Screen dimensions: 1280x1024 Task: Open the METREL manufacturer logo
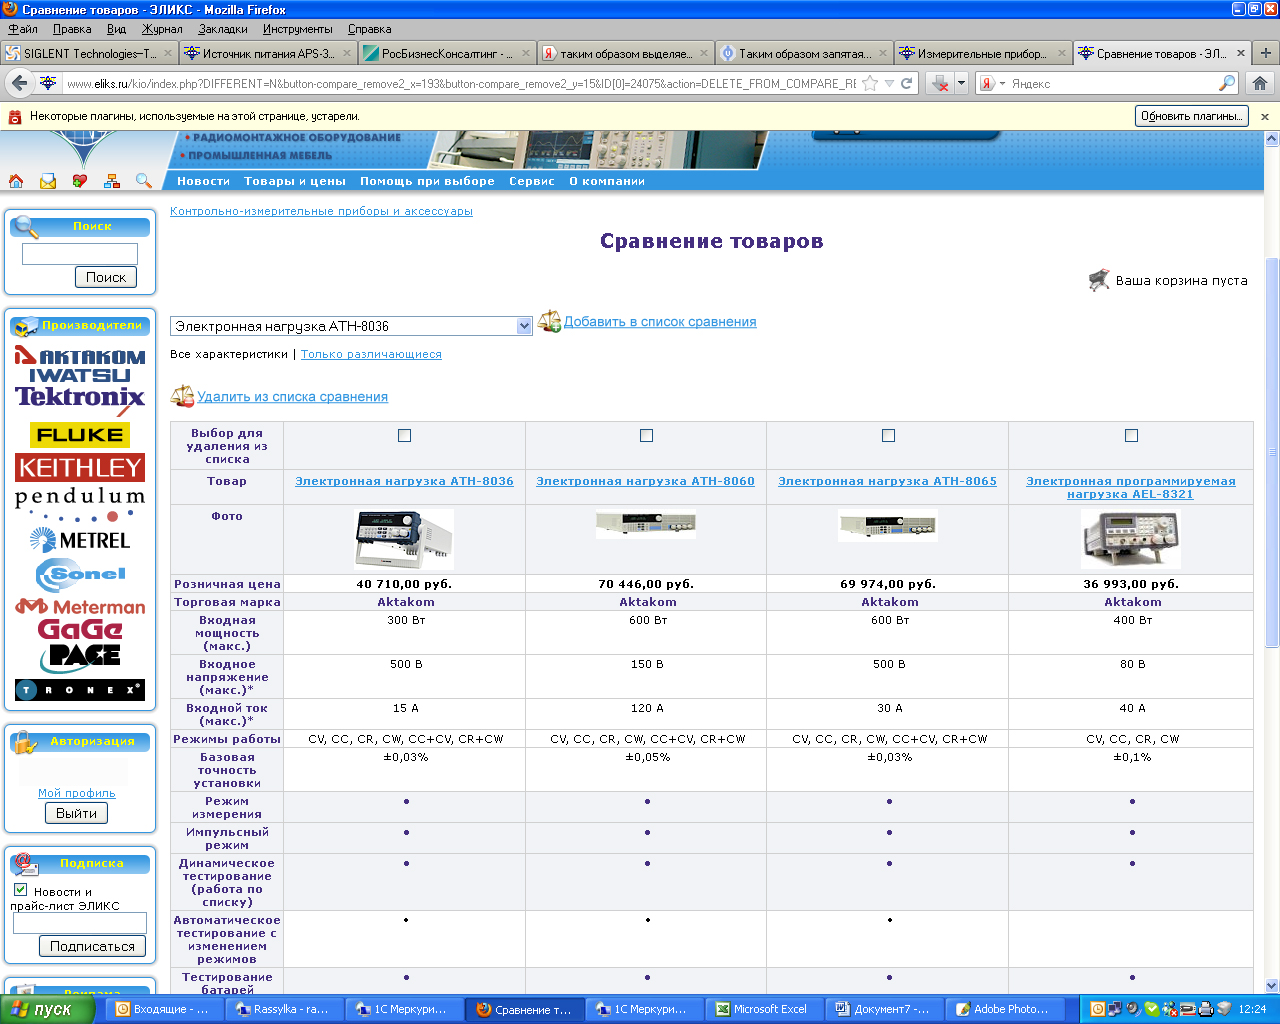80,540
